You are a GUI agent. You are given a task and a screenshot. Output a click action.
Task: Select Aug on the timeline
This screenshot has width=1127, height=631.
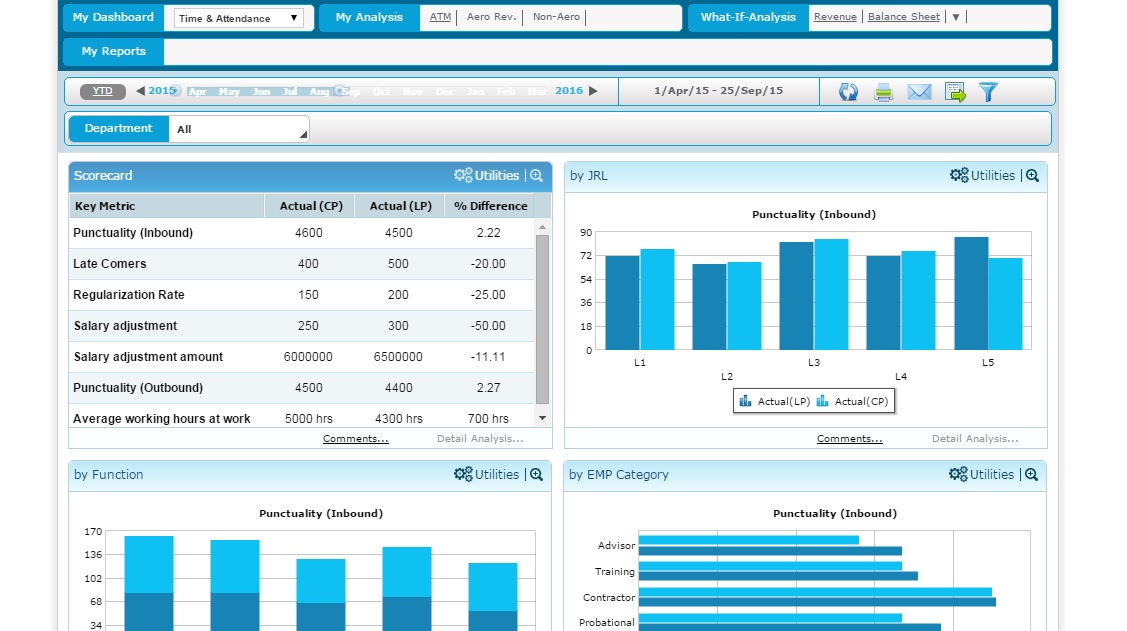pyautogui.click(x=319, y=92)
